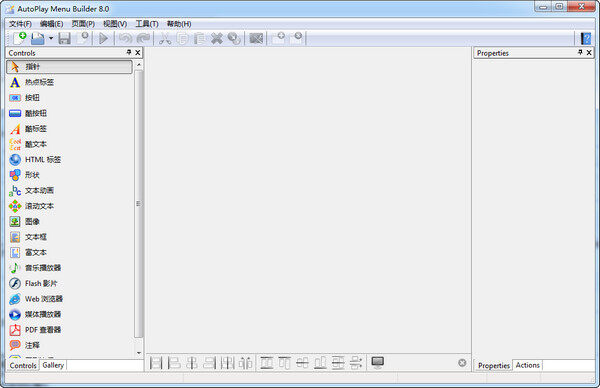The image size is (600, 388).
Task: Redo the last action
Action: pos(143,38)
